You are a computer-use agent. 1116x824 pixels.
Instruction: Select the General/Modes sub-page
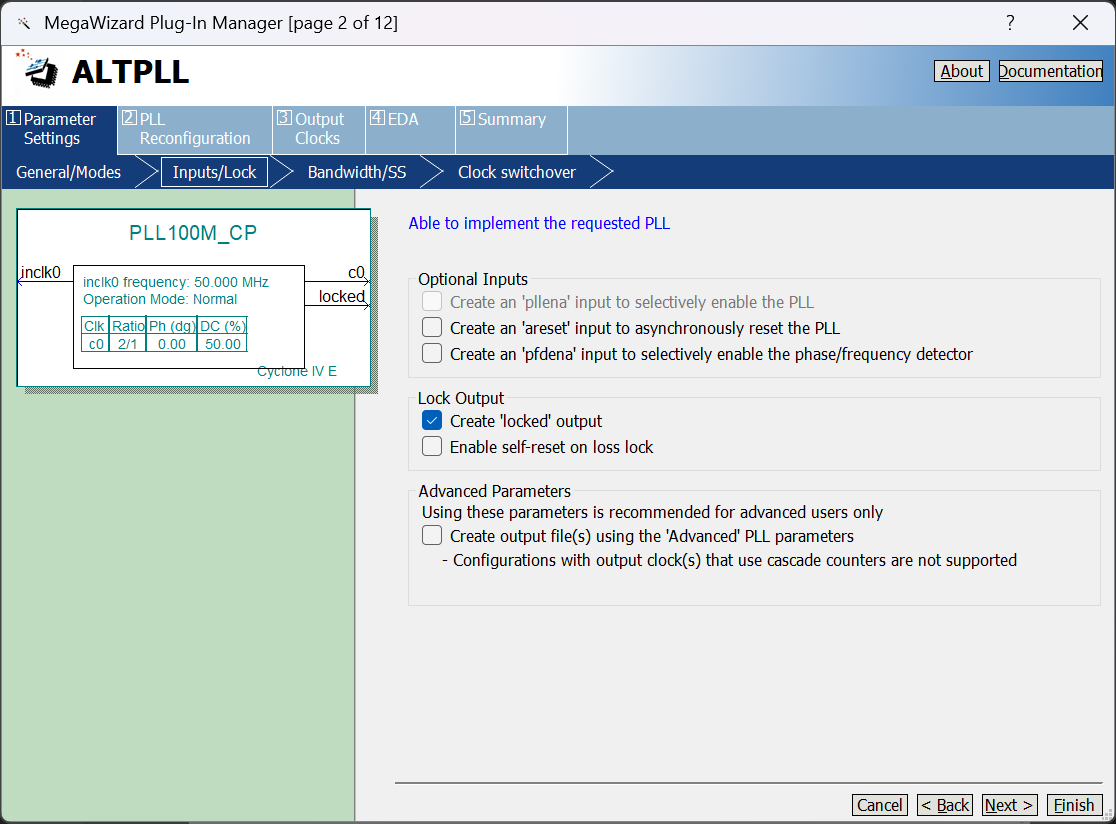pyautogui.click(x=68, y=172)
